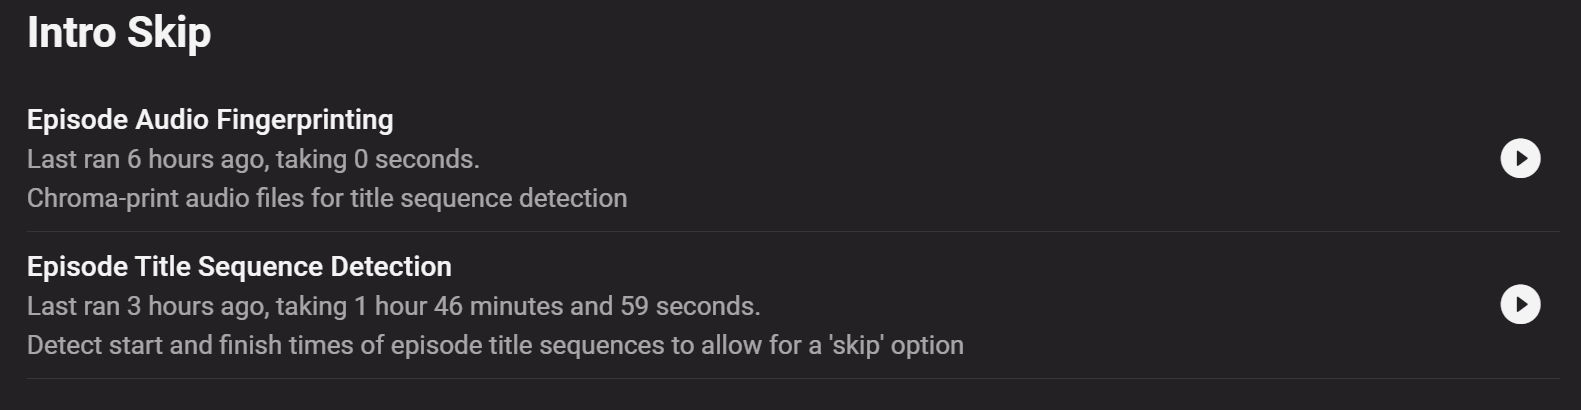Screen dimensions: 1581x410
Task: Launch audio fingerprinting with its round play icon
Action: tap(1520, 158)
